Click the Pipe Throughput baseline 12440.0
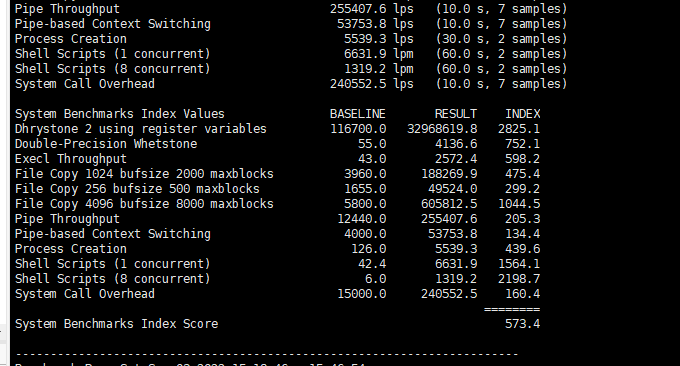 pos(362,219)
